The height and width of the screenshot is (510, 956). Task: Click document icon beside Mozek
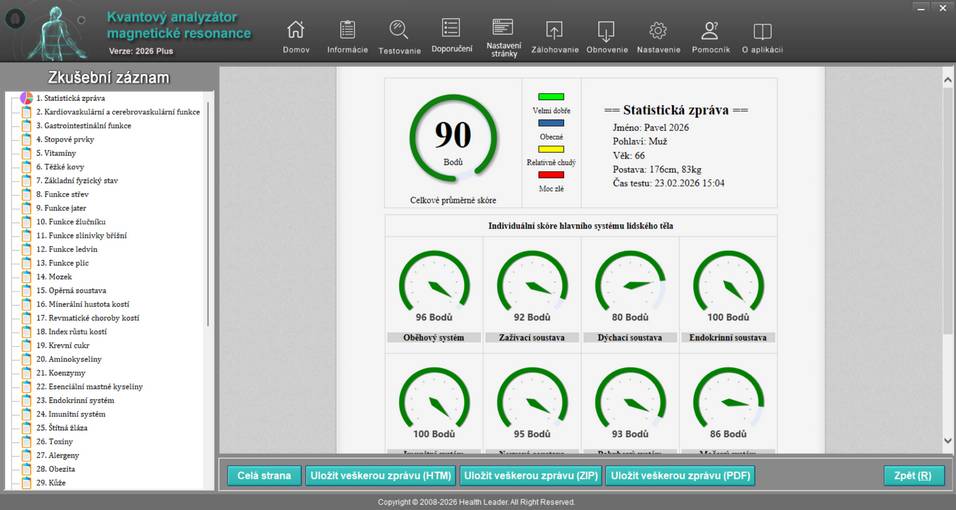(x=26, y=276)
